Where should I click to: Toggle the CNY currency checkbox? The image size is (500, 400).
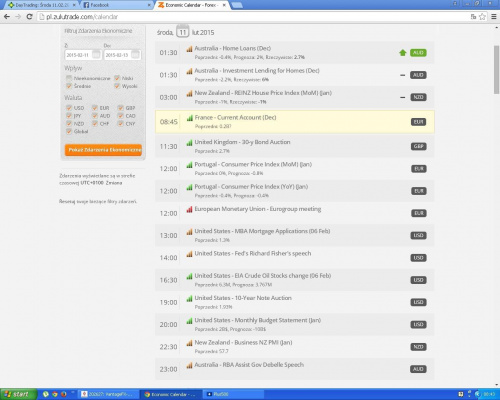click(x=121, y=124)
